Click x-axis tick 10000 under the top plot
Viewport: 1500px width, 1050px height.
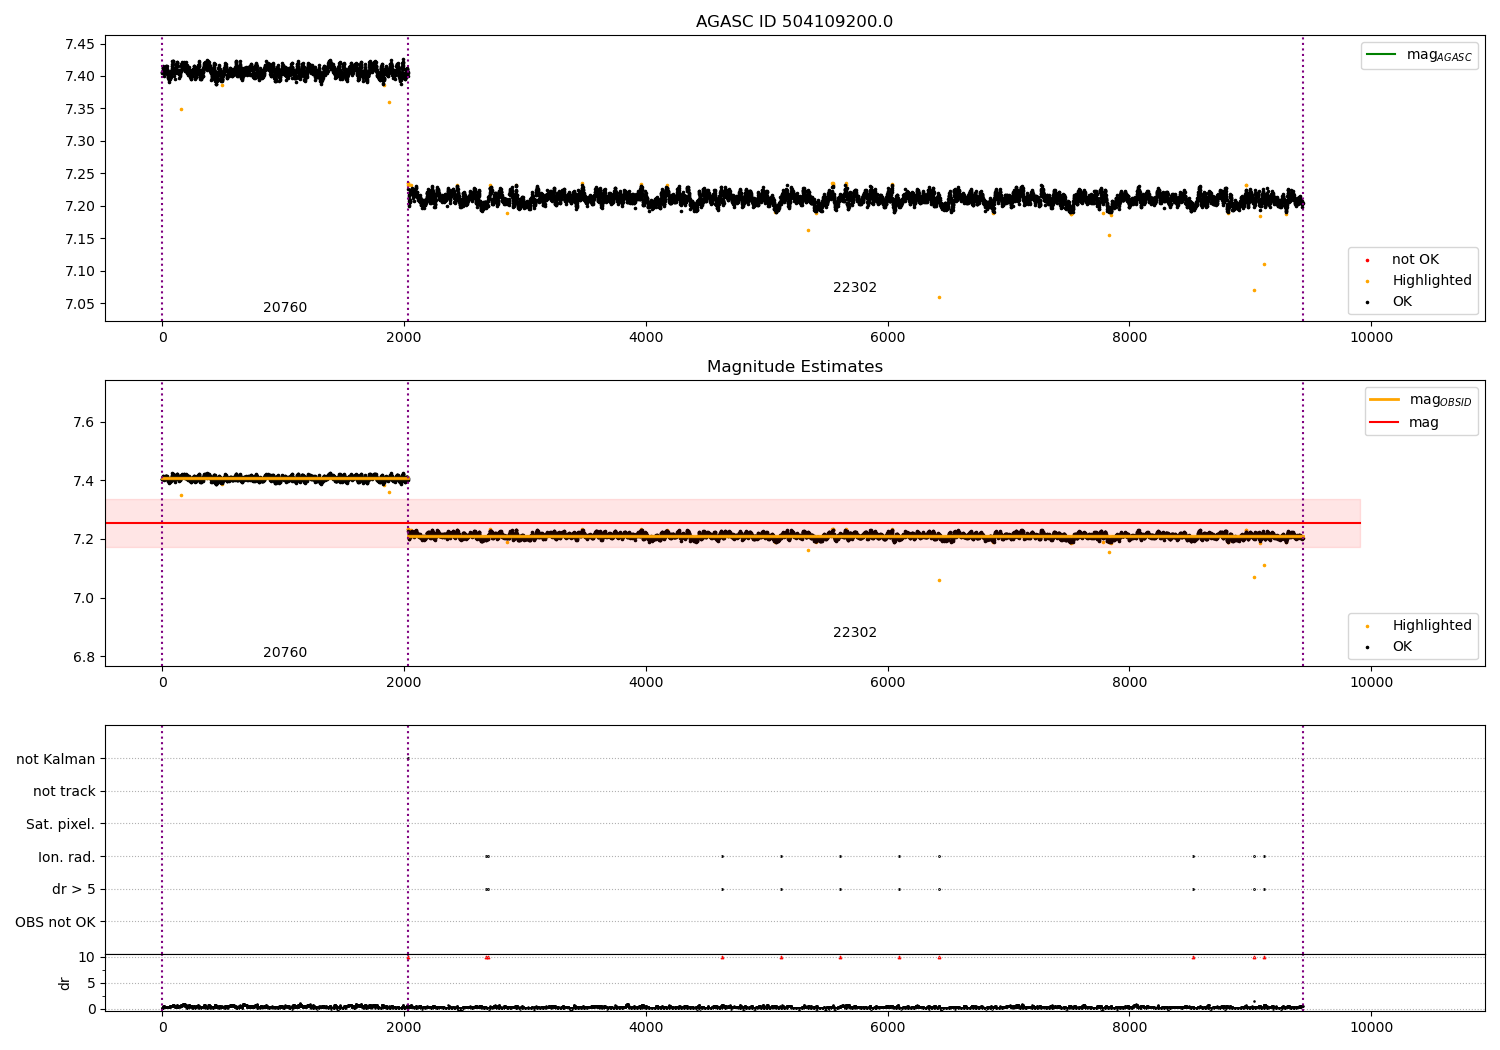pyautogui.click(x=1371, y=338)
